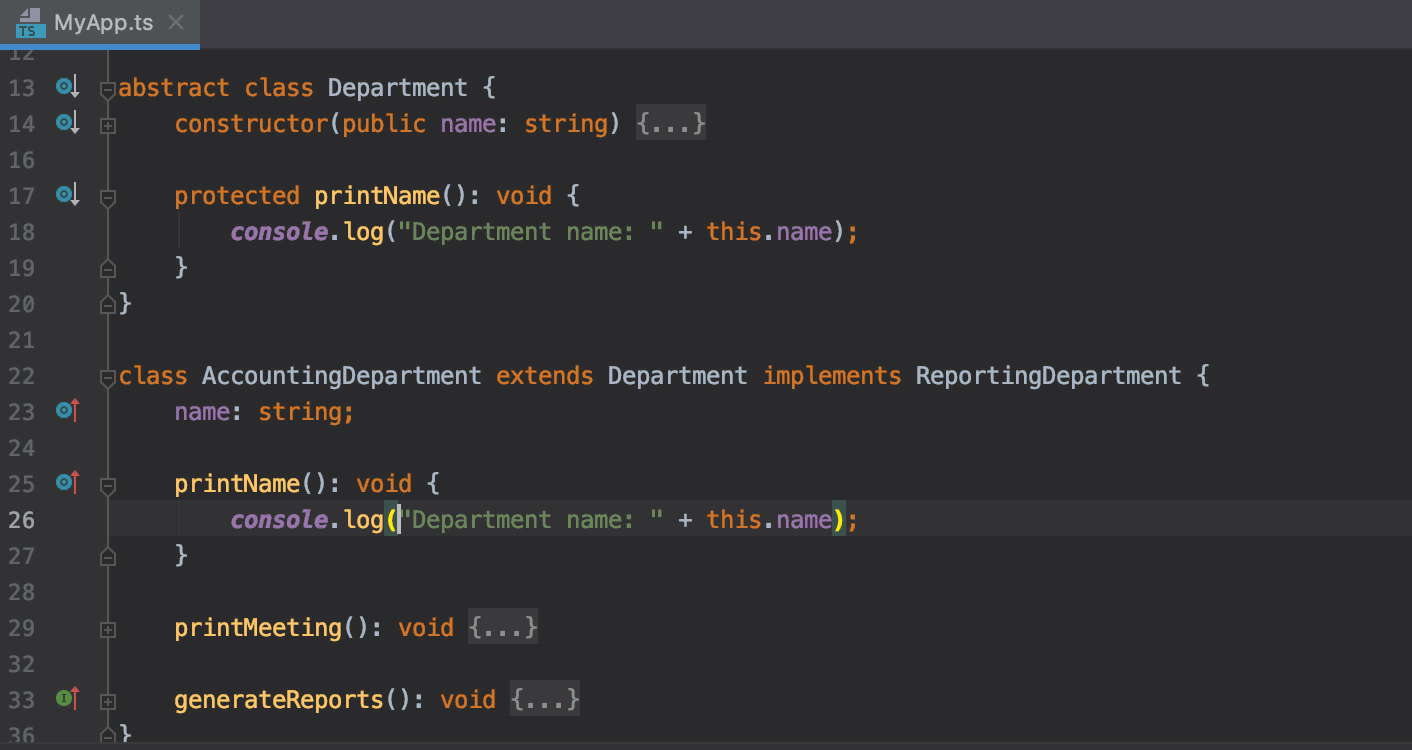
Task: Click the fold-end arrow icon at the Department closing brace
Action: point(107,304)
